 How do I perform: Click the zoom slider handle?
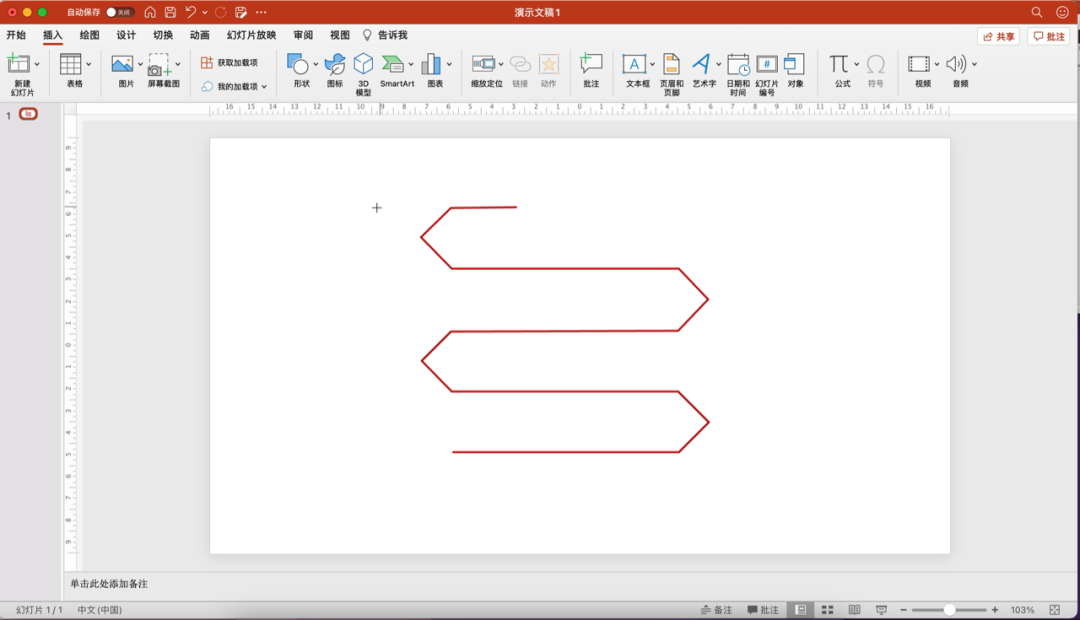click(x=950, y=610)
